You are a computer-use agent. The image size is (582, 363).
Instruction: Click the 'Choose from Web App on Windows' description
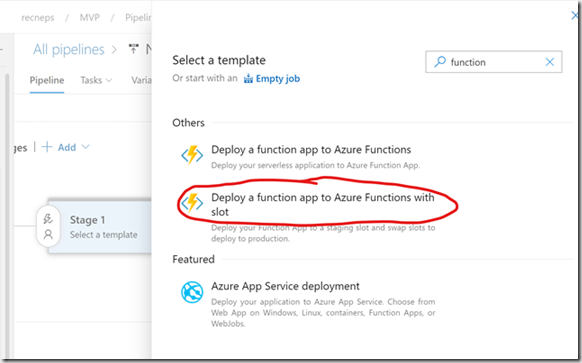(323, 313)
